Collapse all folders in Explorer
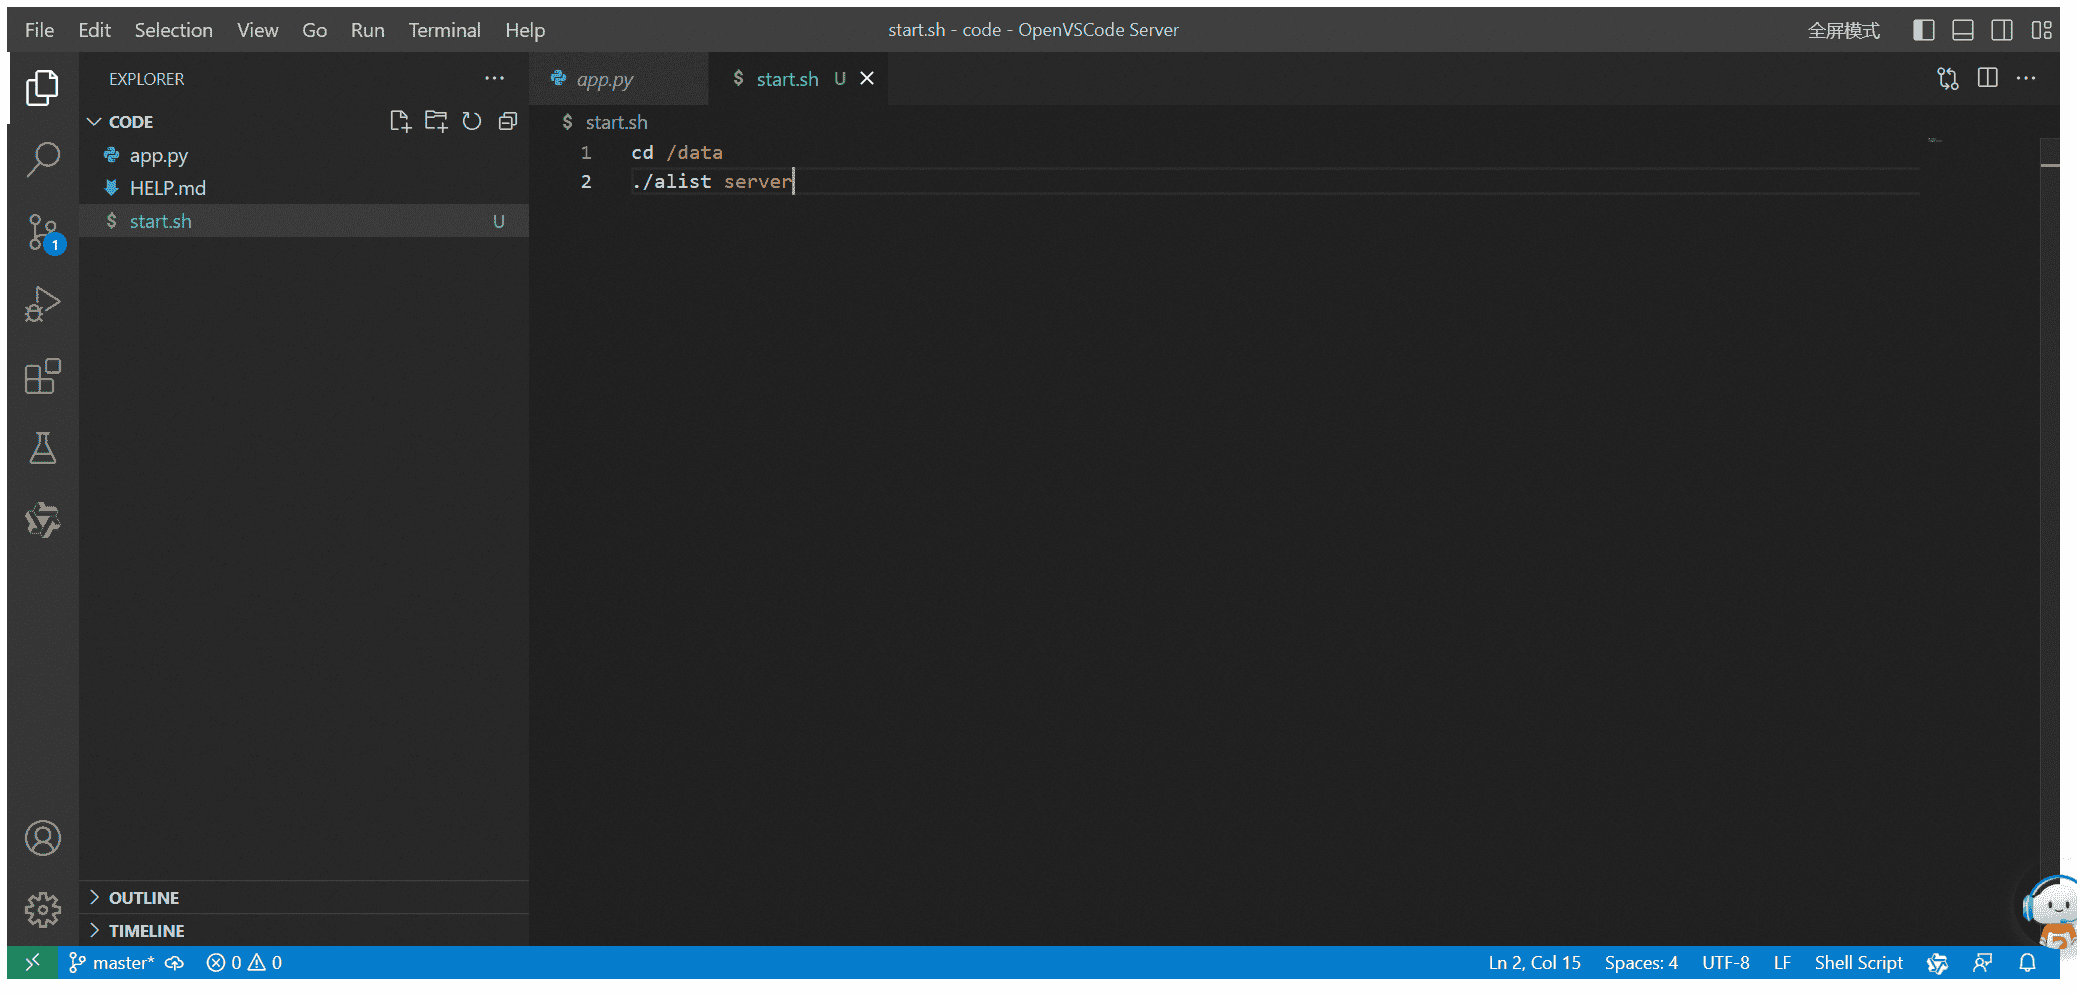 pos(508,122)
